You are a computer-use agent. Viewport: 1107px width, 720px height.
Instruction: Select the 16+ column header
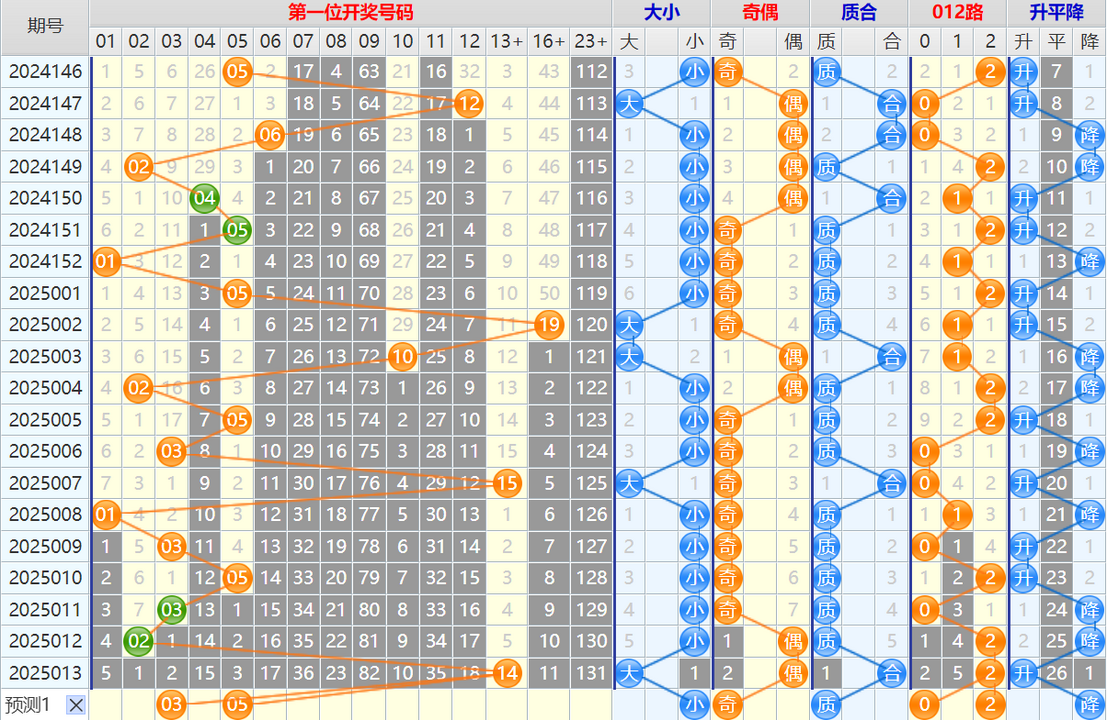pyautogui.click(x=549, y=41)
